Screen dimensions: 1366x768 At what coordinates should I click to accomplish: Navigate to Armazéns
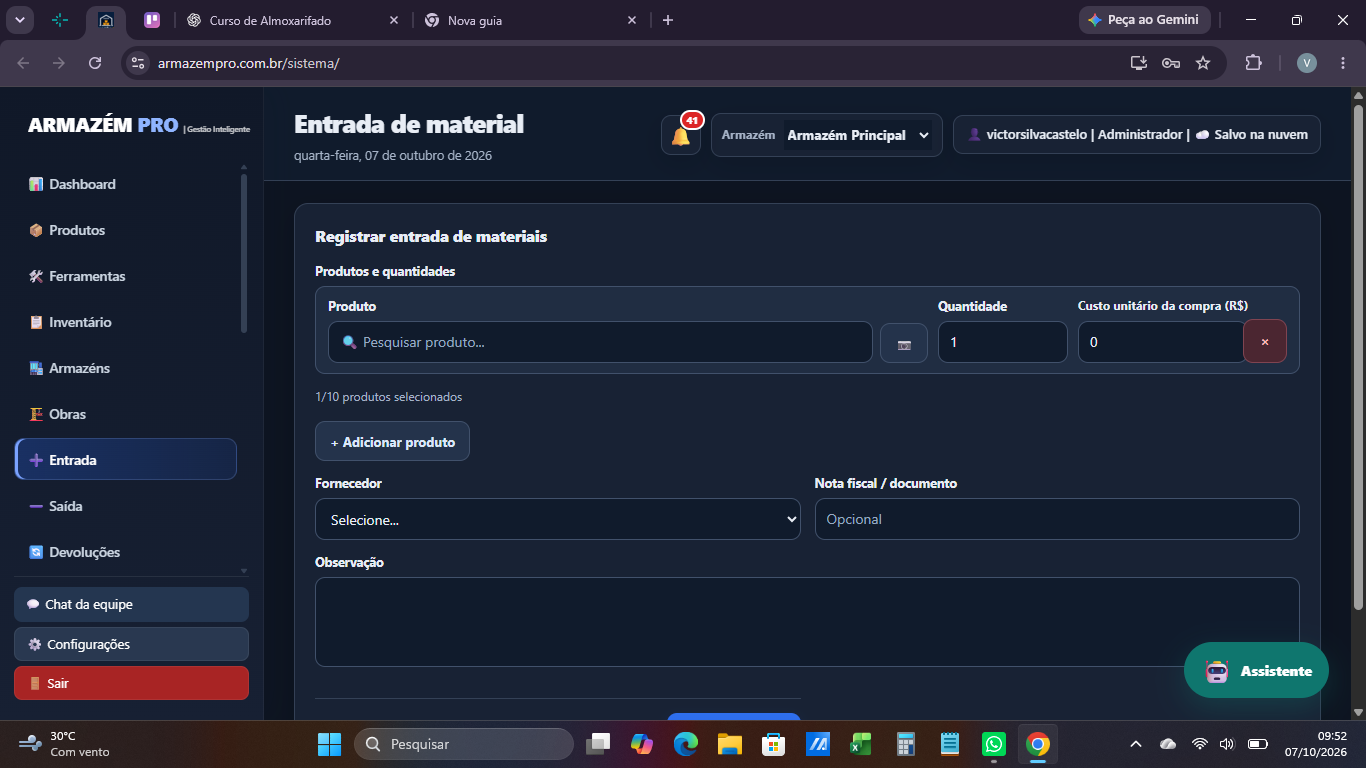pyautogui.click(x=125, y=368)
